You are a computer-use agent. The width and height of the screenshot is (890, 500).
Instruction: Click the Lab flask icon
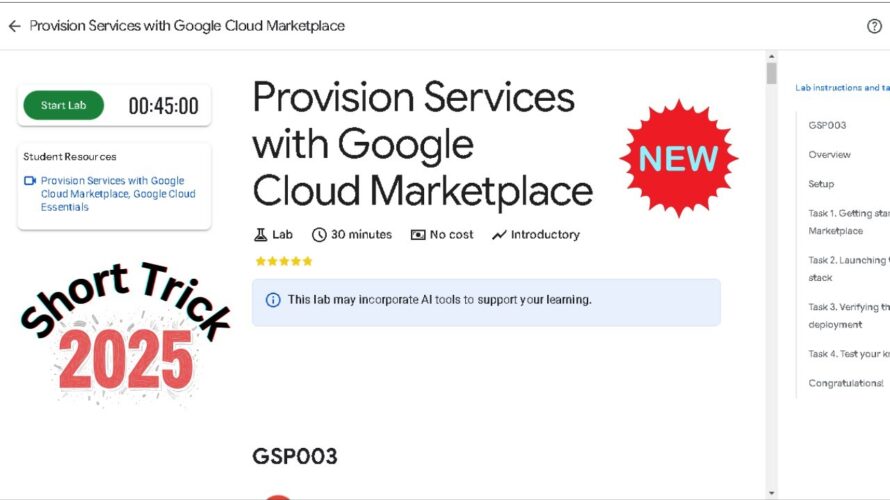(261, 234)
